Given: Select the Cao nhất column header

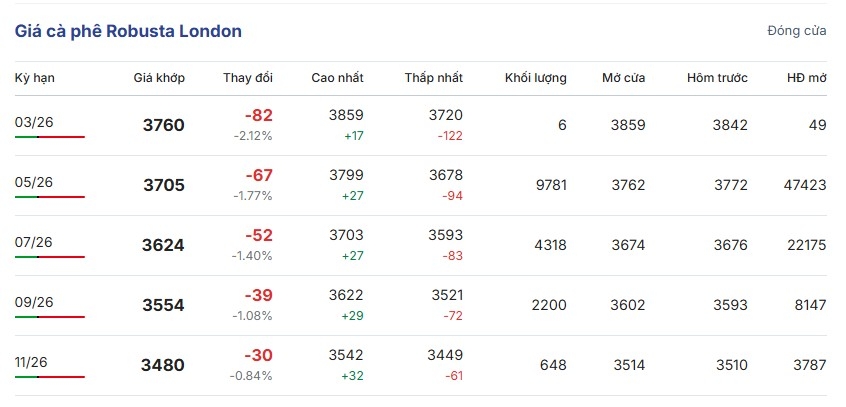Looking at the screenshot, I should (x=337, y=78).
